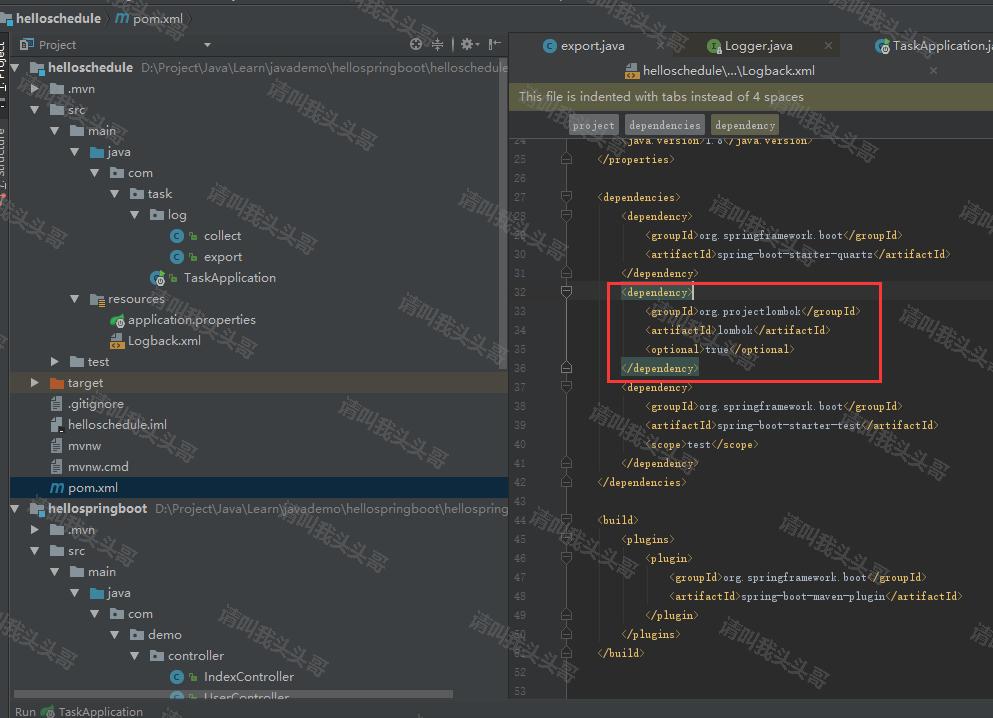Click the dependency breadcrumb
The height and width of the screenshot is (718, 993).
745,125
